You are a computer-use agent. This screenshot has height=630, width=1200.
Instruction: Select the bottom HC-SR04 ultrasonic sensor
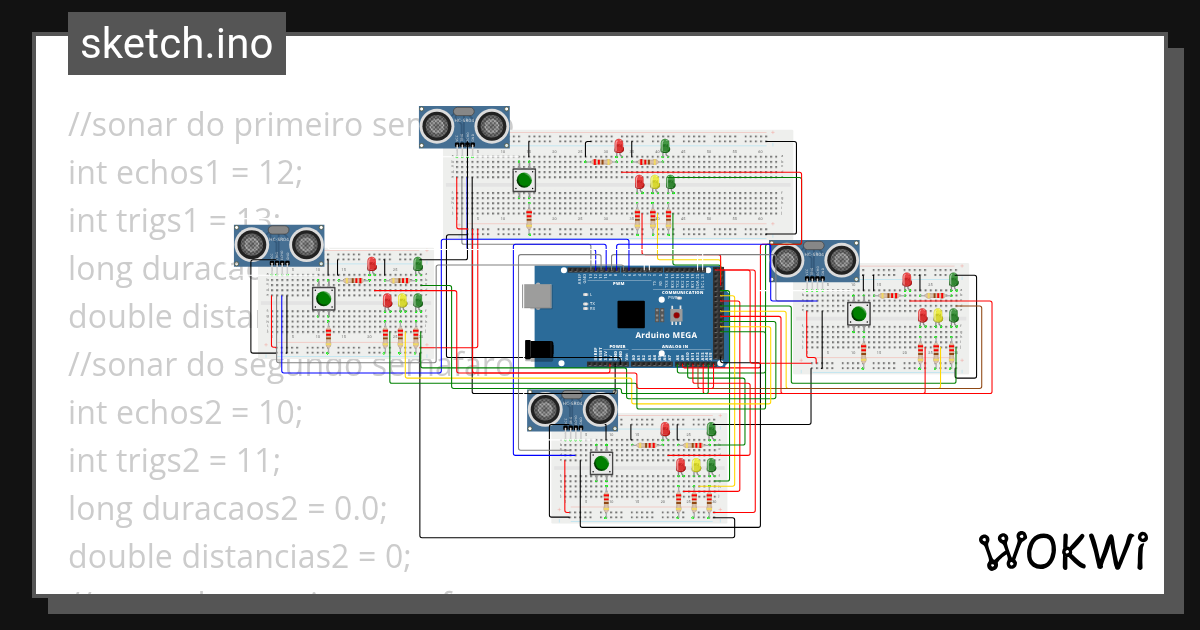click(x=573, y=408)
